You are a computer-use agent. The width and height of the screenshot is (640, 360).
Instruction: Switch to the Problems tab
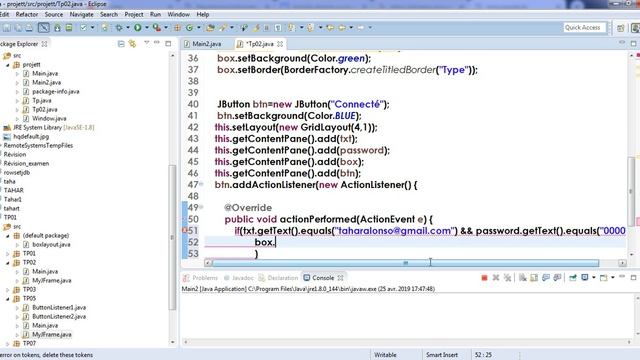coord(201,278)
